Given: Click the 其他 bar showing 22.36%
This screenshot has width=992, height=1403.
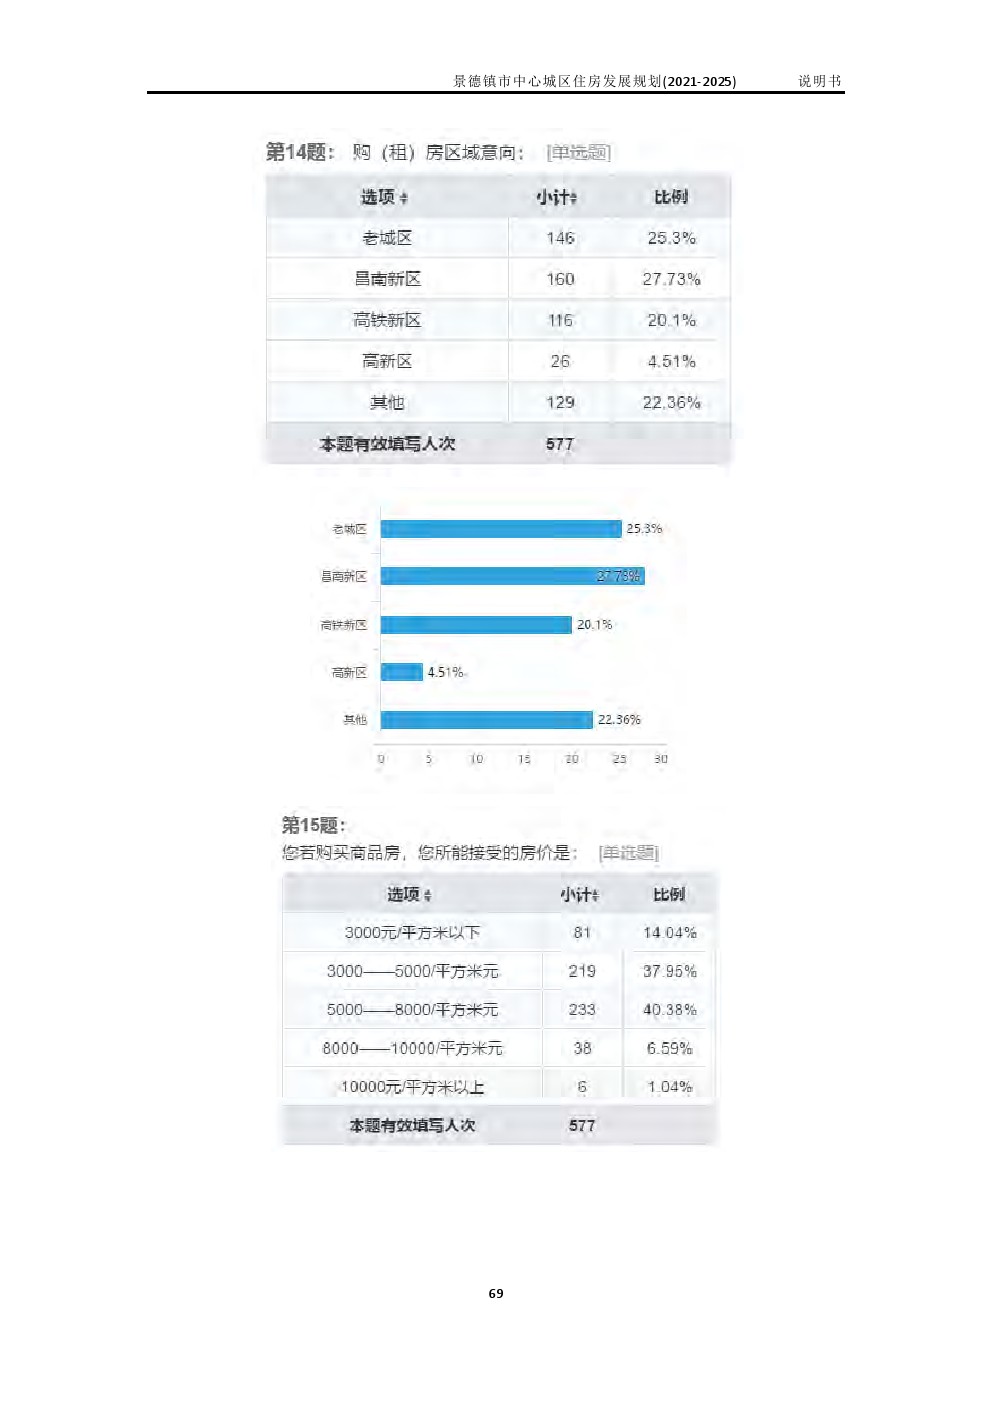Looking at the screenshot, I should (486, 720).
